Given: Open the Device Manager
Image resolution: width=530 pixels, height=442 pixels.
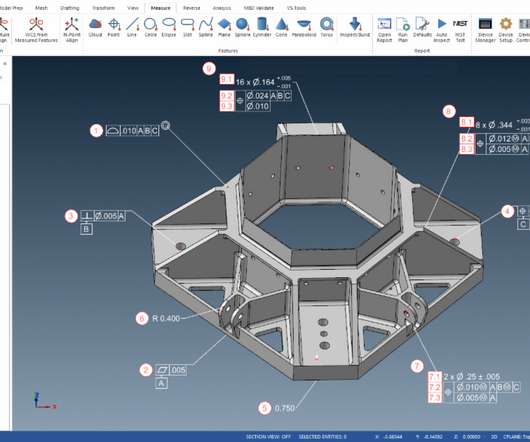Looking at the screenshot, I should (485, 30).
